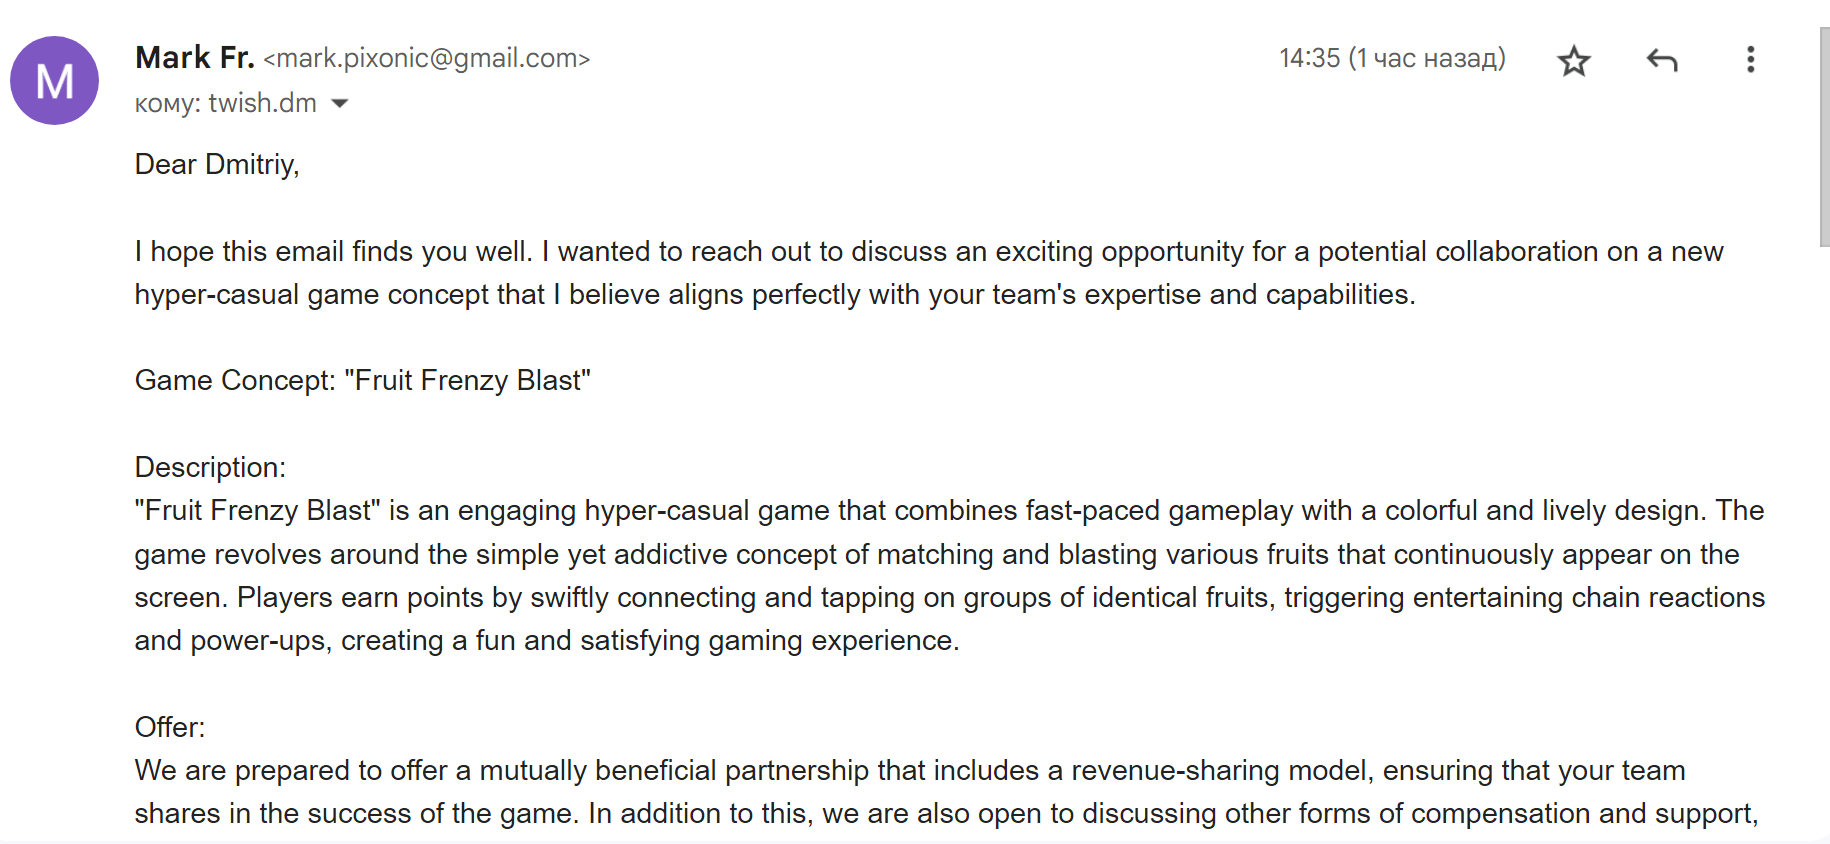The width and height of the screenshot is (1830, 844).
Task: Click the 'Description:' heading
Action: pyautogui.click(x=210, y=467)
